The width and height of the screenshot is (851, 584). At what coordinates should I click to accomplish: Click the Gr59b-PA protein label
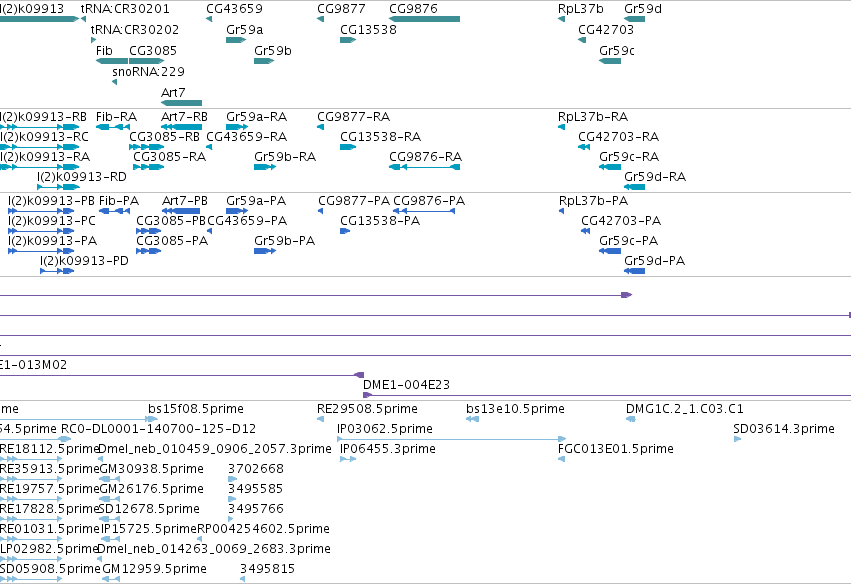tap(285, 241)
